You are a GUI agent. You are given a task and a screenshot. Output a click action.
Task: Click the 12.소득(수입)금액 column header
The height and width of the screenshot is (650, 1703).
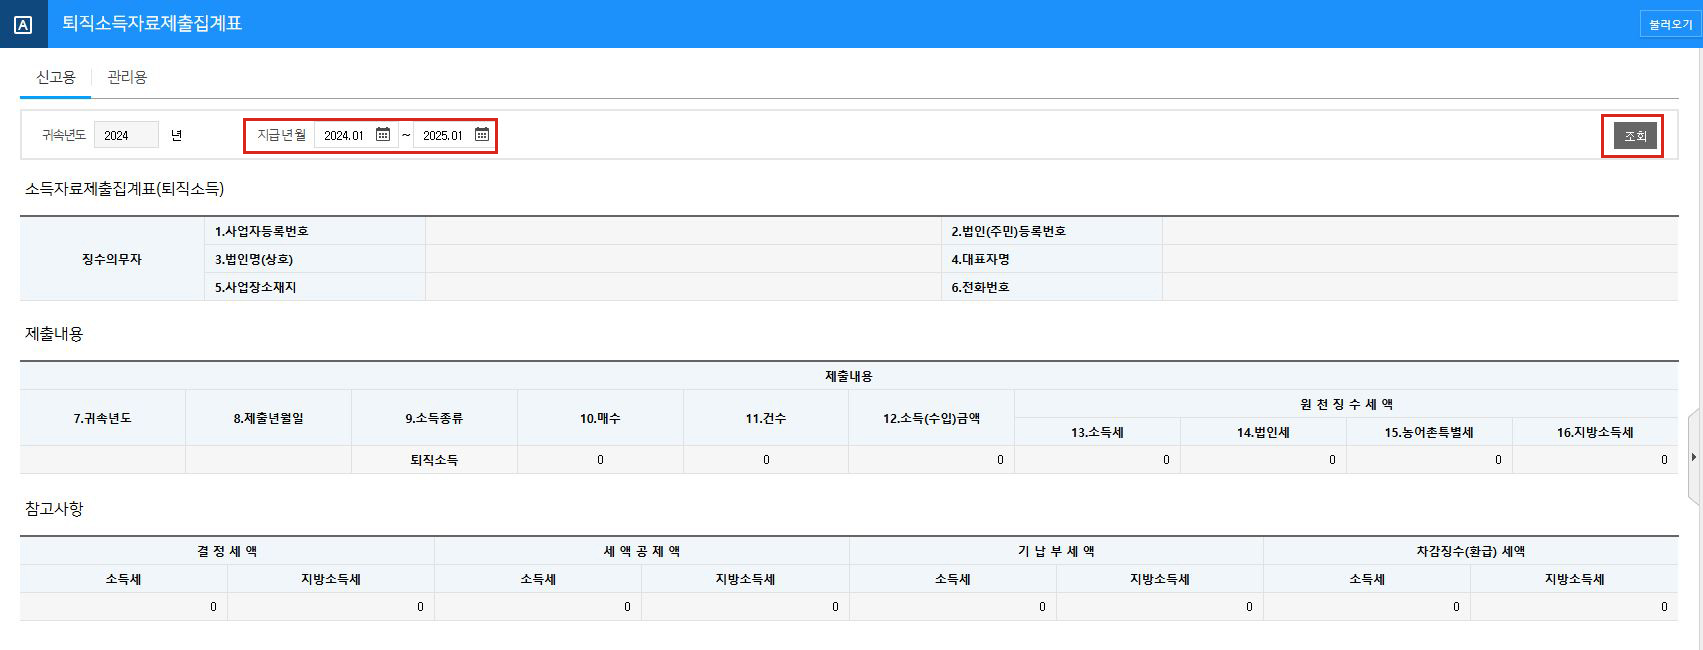pos(931,418)
